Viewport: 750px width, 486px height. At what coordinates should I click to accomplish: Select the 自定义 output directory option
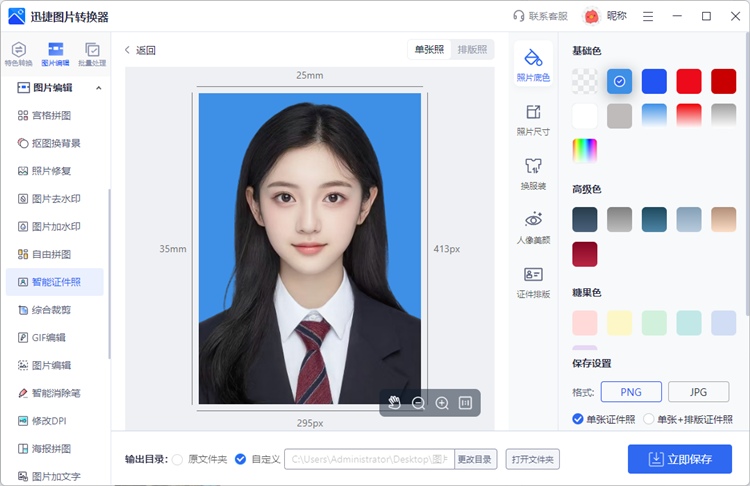(x=240, y=459)
